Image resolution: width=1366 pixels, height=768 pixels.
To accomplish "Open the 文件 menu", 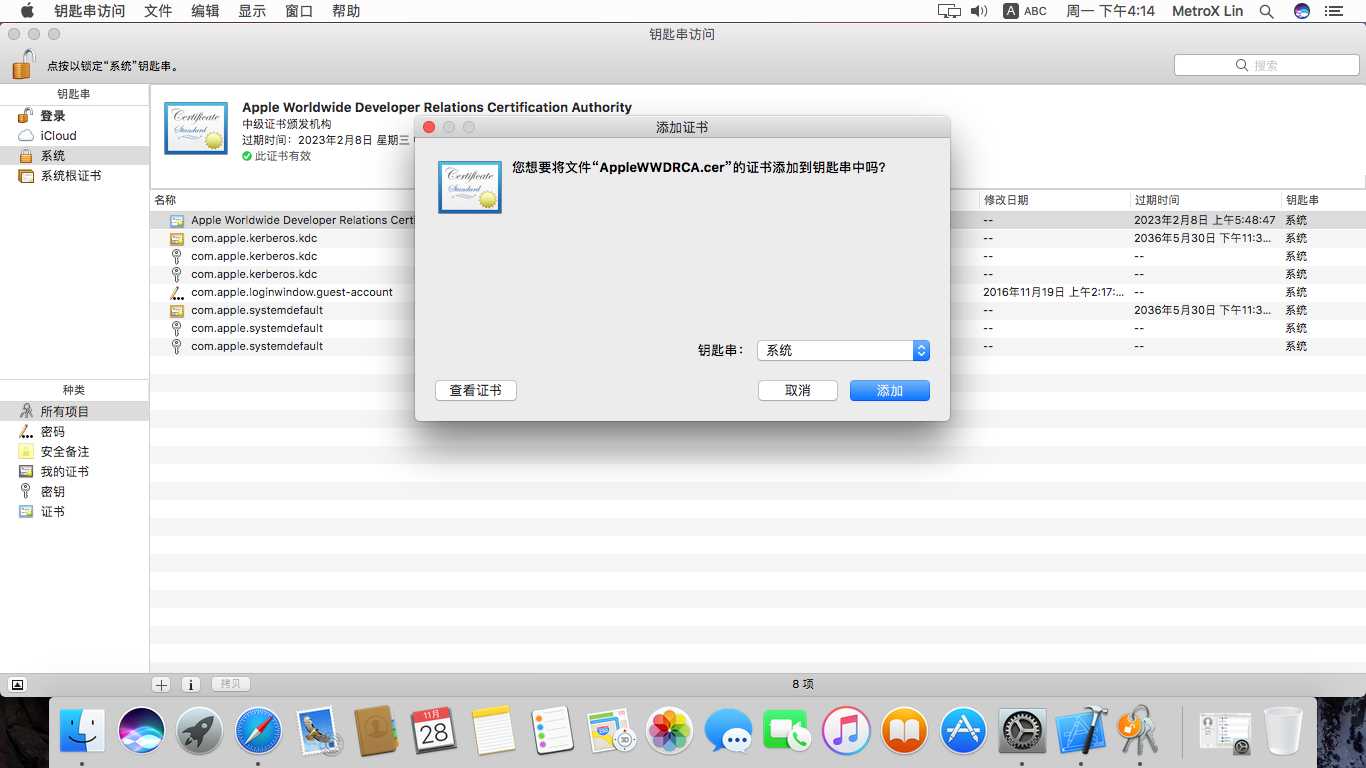I will point(158,11).
